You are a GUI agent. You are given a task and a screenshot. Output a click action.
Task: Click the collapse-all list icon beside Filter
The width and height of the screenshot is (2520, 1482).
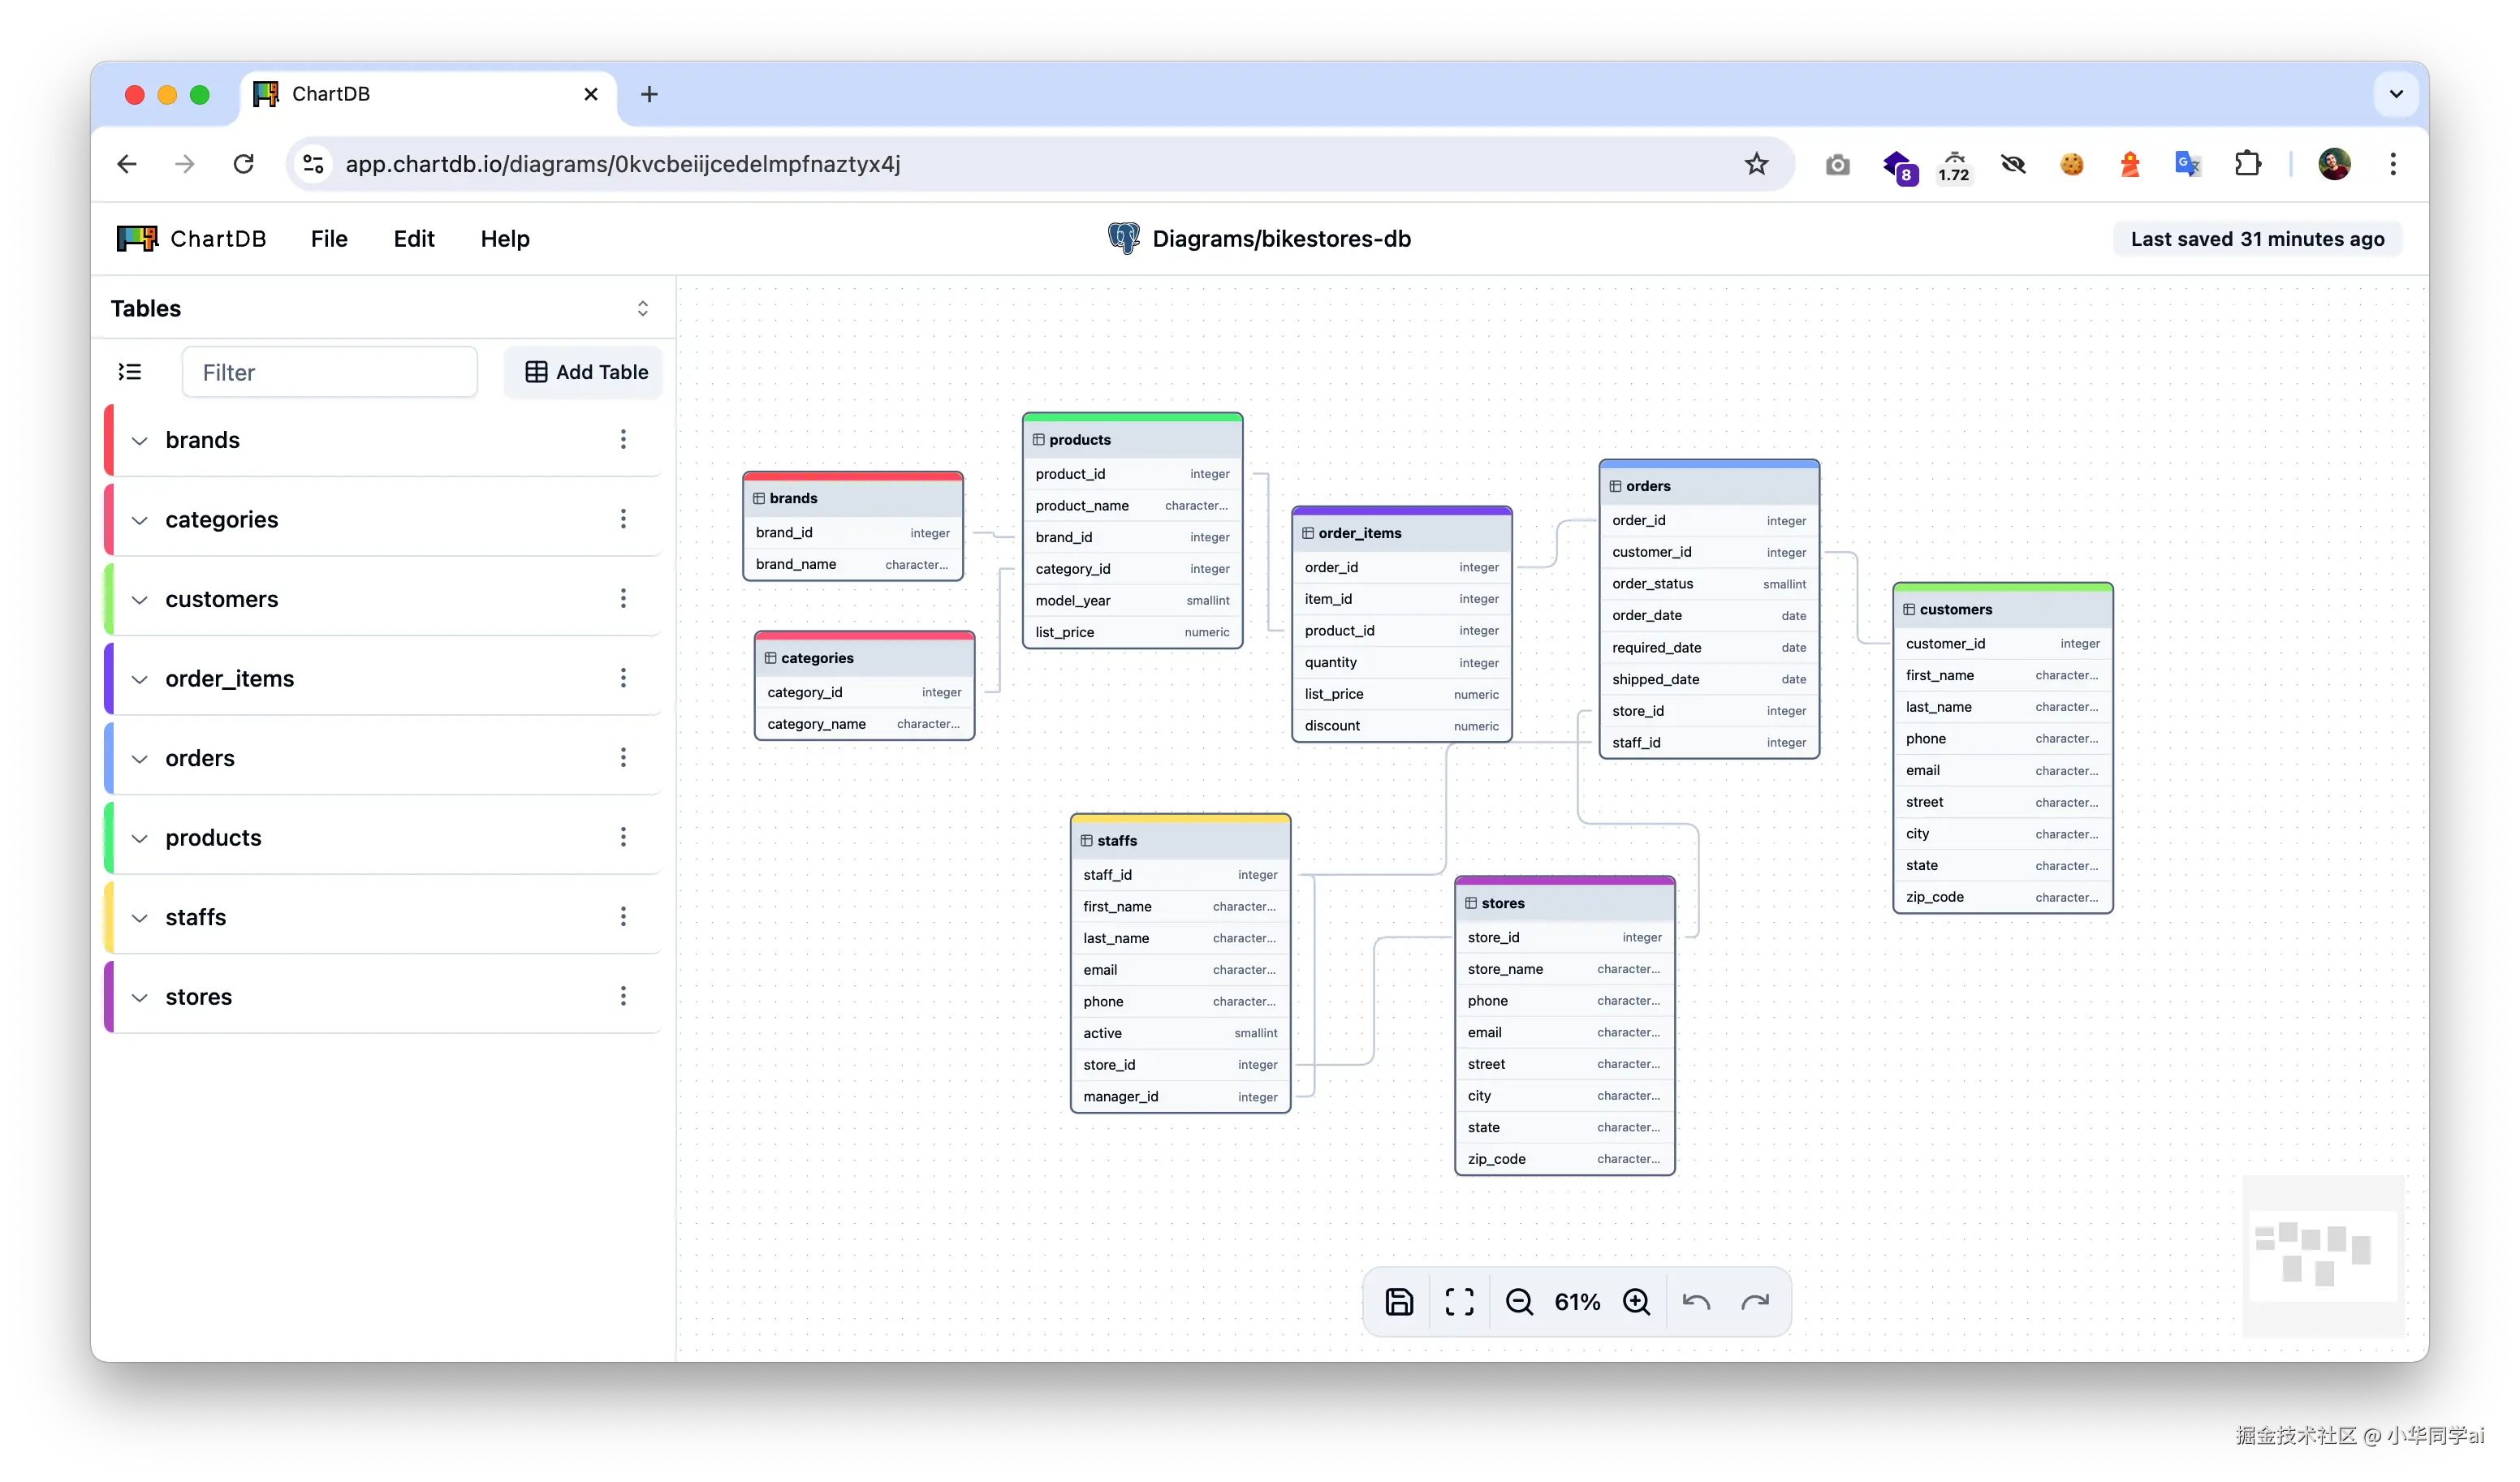130,372
